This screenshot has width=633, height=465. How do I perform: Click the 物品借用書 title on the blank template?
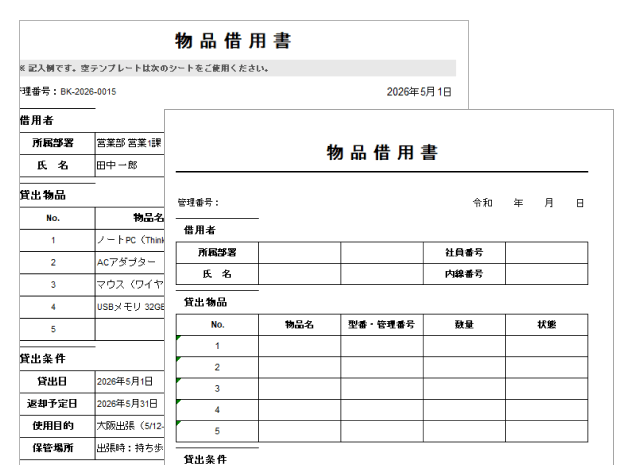382,153
